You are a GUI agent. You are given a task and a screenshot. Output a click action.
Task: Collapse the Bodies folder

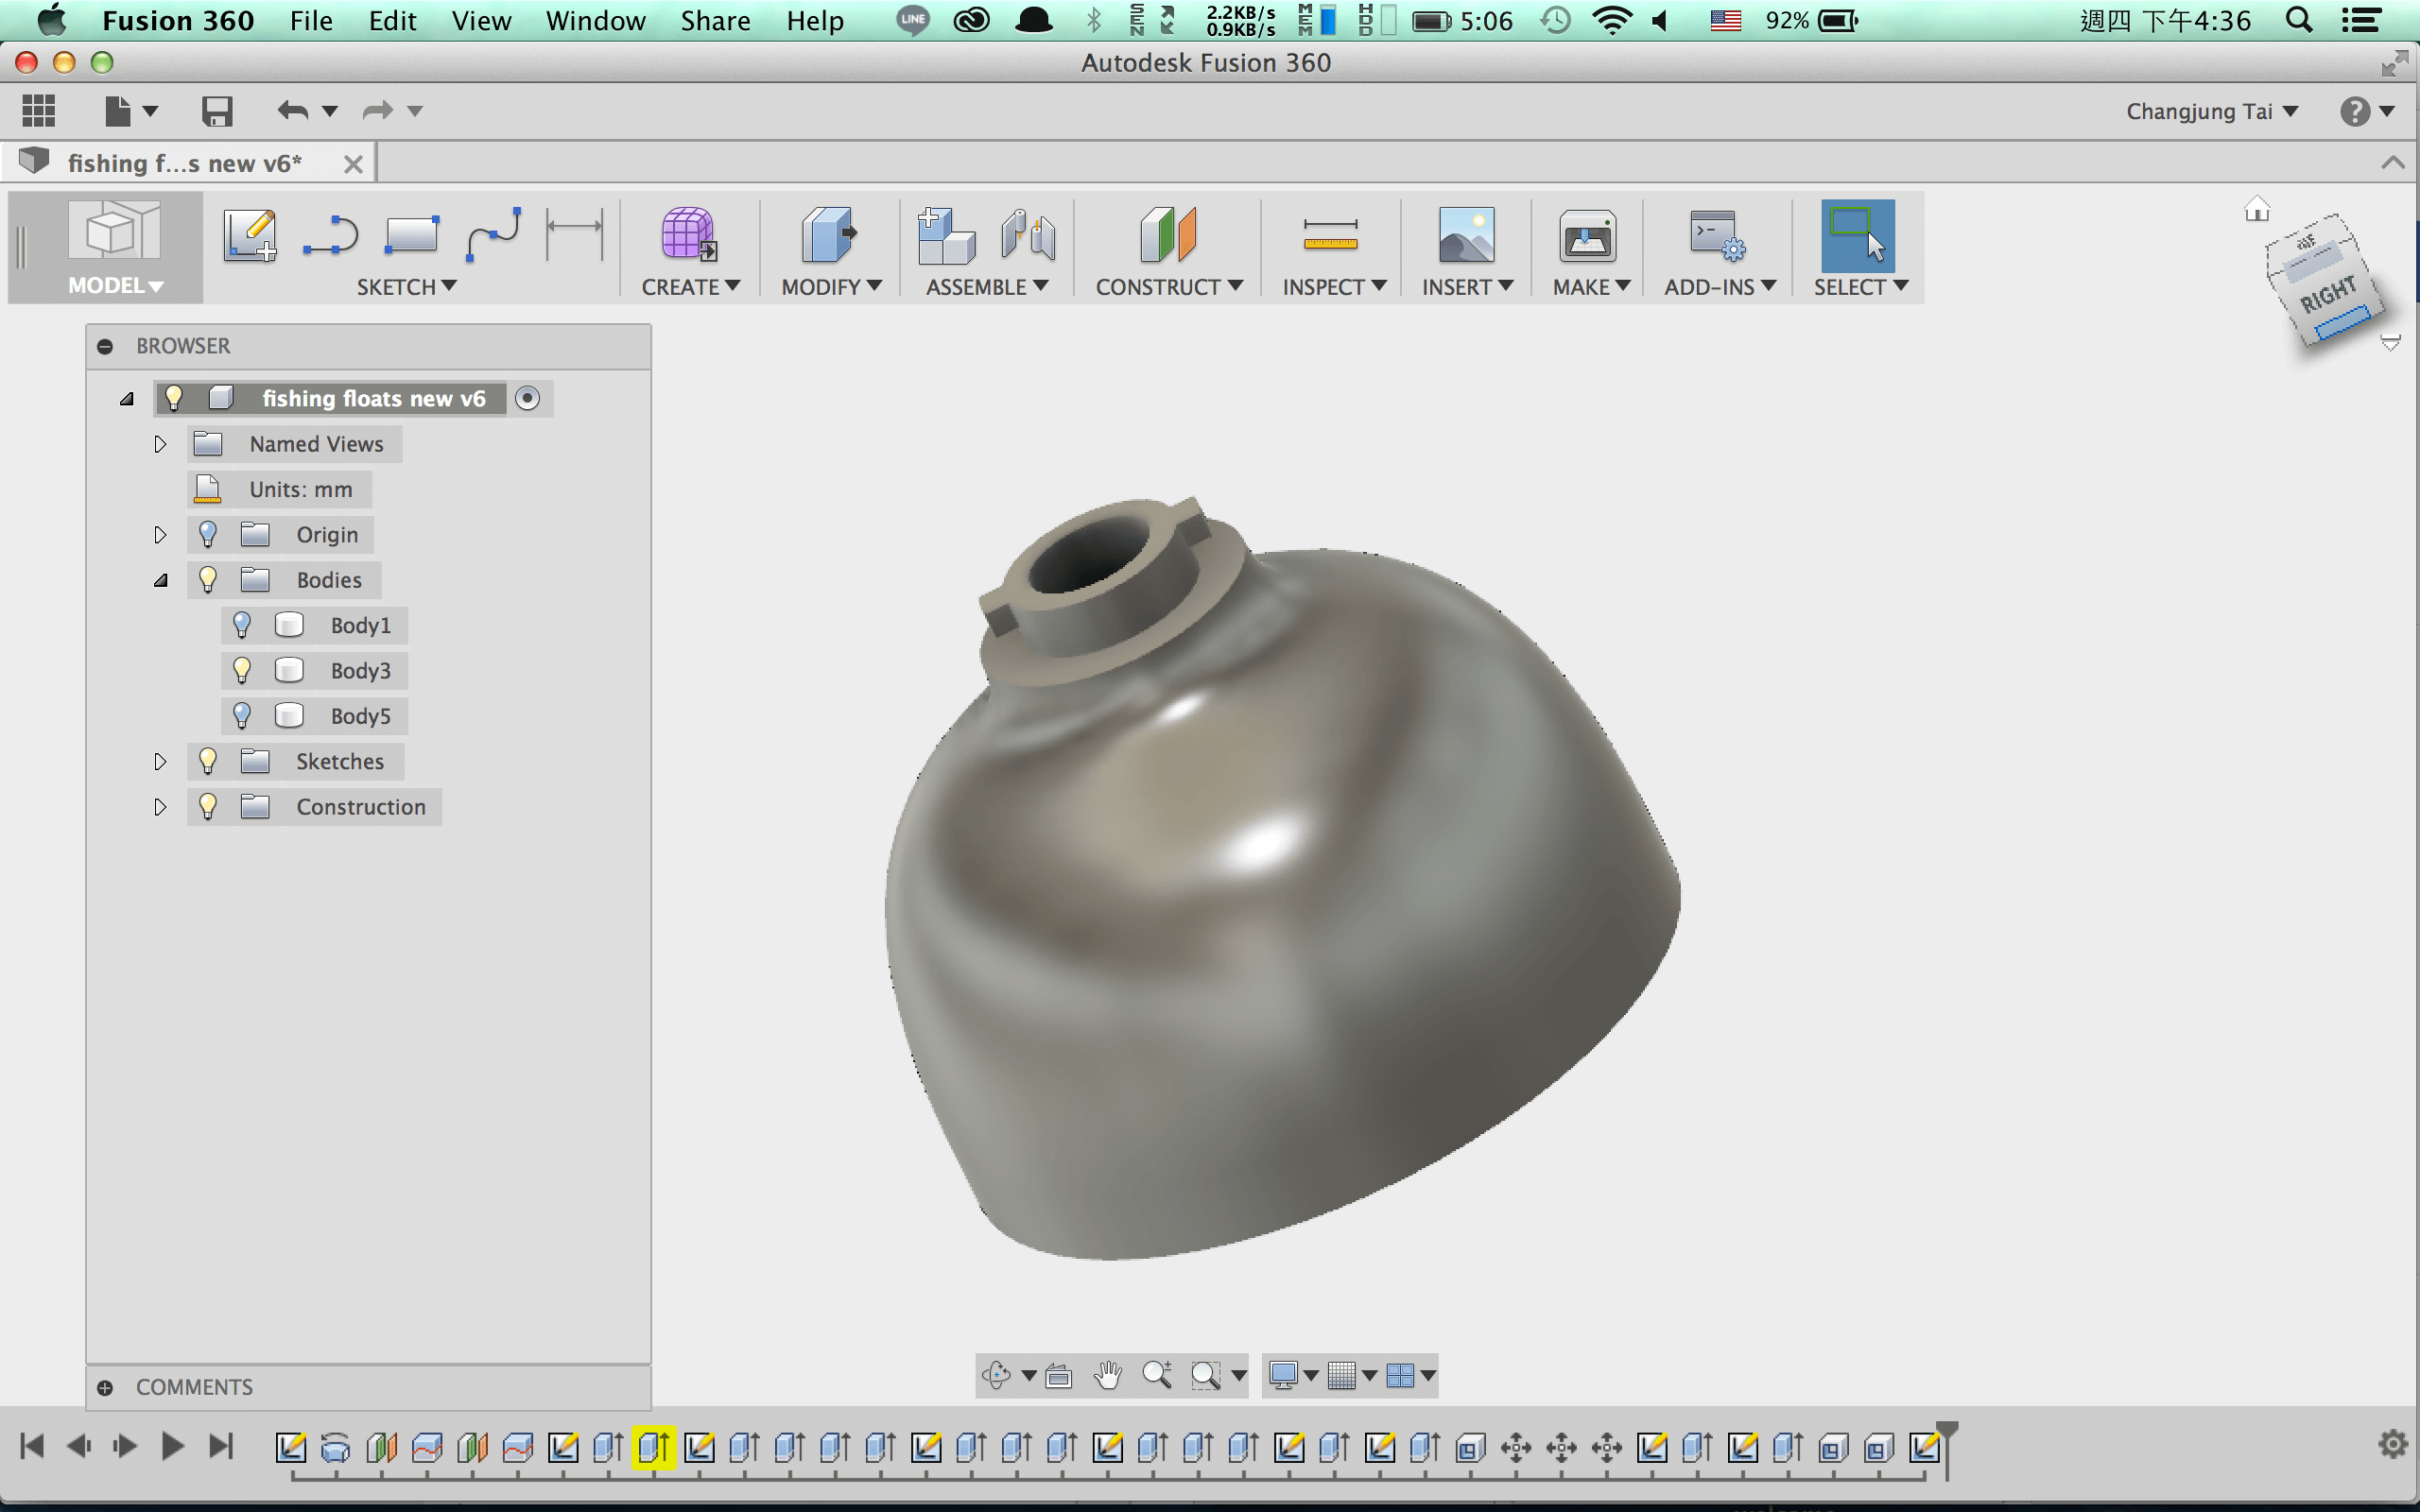[x=160, y=580]
